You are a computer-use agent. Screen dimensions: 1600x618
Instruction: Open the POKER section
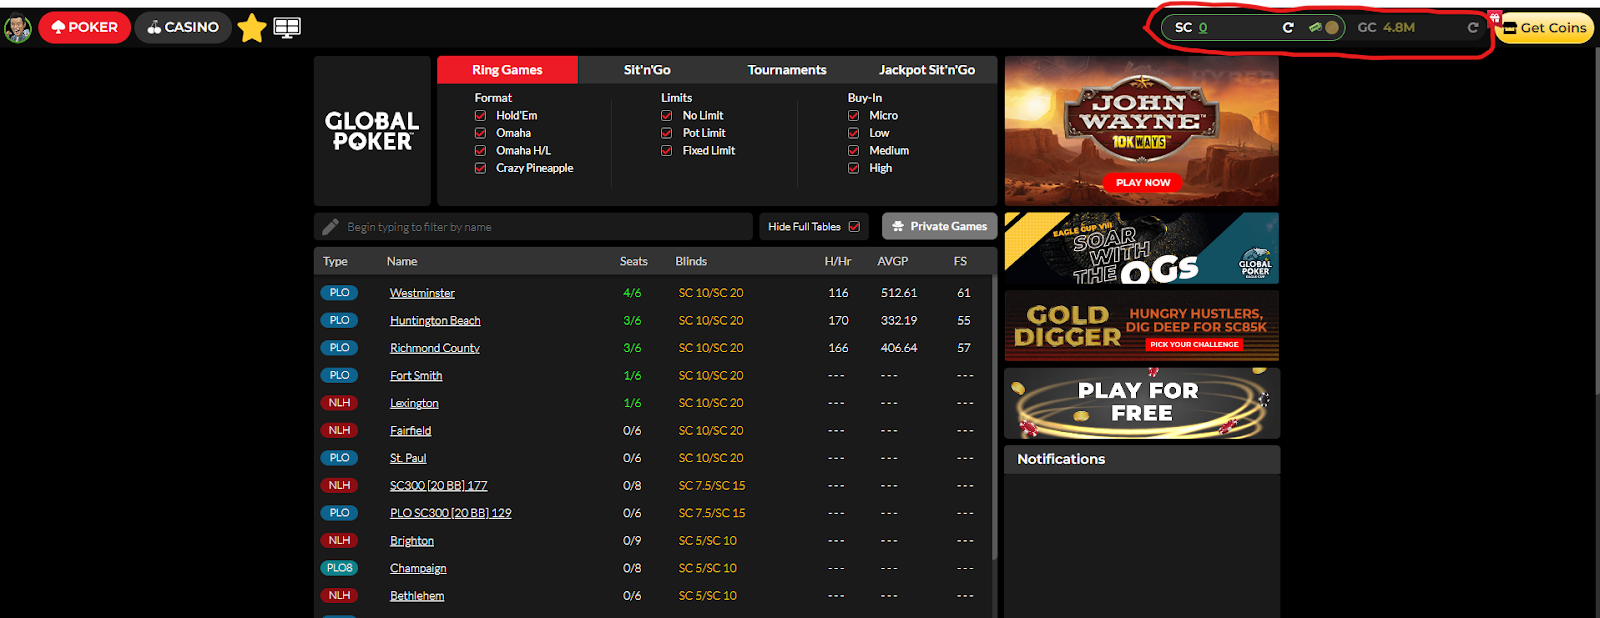pos(85,27)
